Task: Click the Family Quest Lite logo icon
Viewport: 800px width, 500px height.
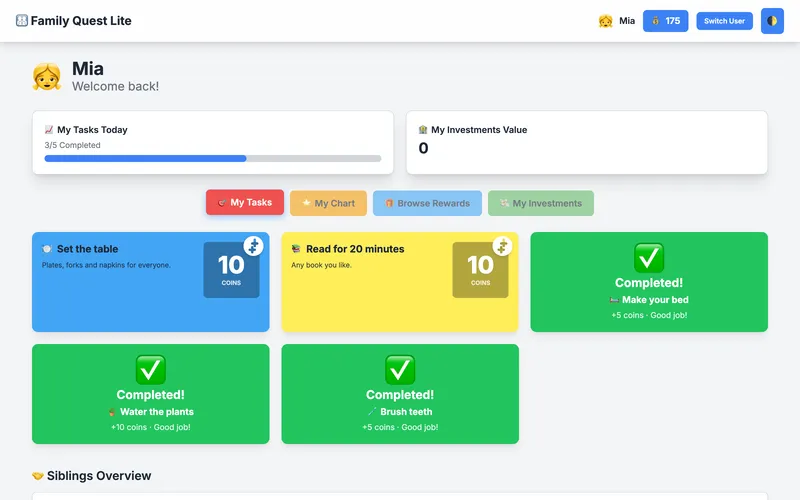Action: [x=21, y=20]
